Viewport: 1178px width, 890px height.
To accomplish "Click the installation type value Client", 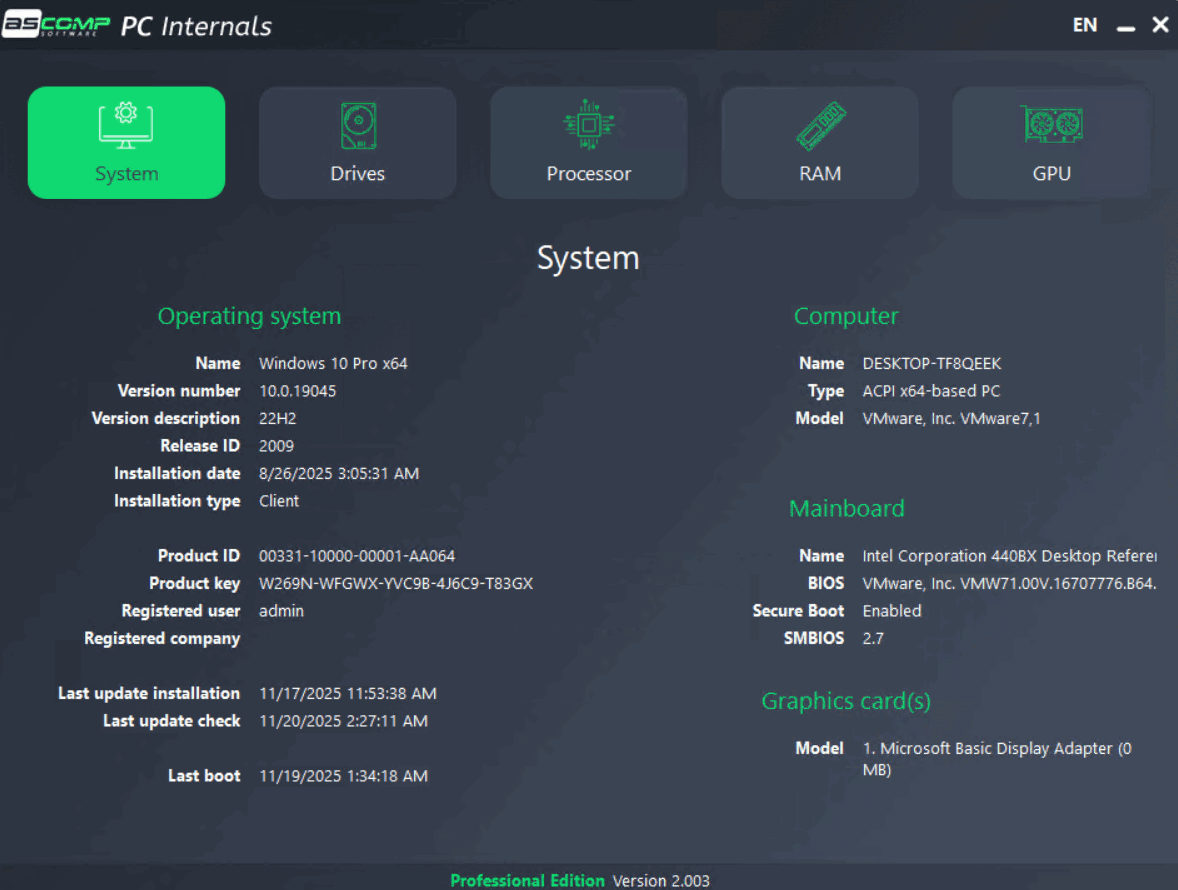I will tap(279, 501).
